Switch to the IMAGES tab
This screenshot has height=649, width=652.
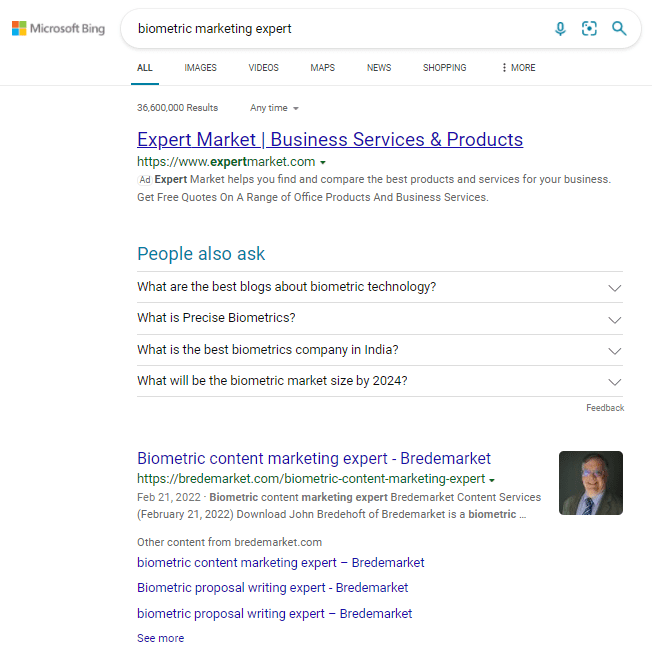click(x=200, y=68)
